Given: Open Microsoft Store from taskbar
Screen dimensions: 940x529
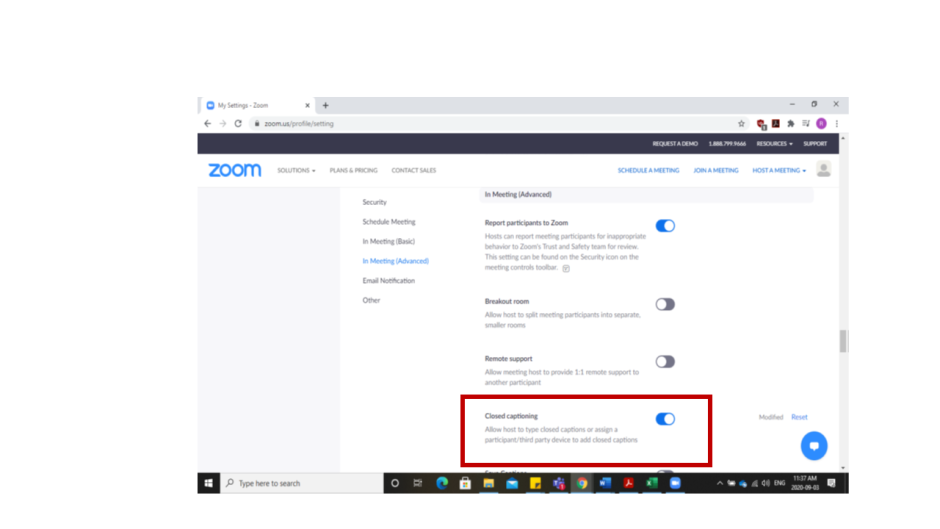Looking at the screenshot, I should [x=465, y=483].
